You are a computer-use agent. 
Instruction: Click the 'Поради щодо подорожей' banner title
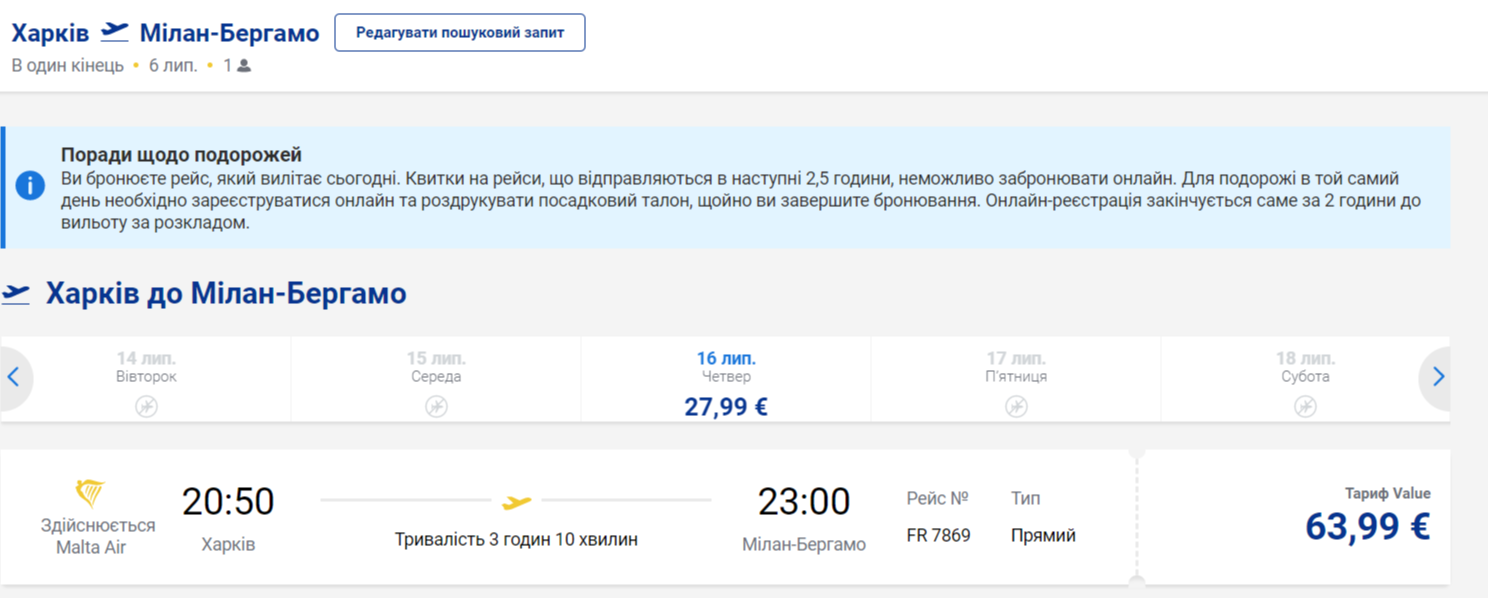181,155
